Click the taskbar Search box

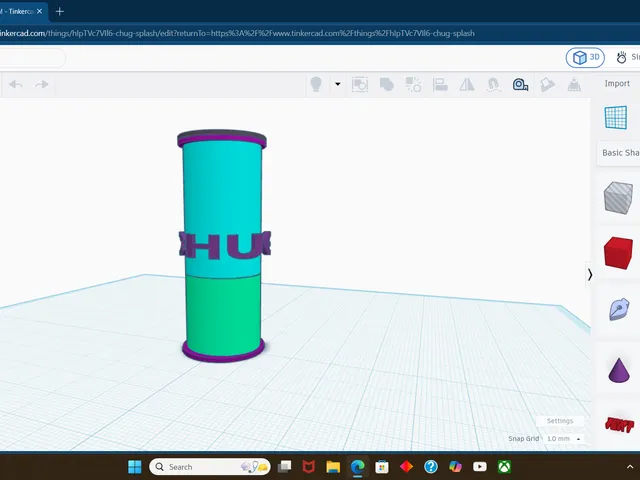click(x=210, y=467)
